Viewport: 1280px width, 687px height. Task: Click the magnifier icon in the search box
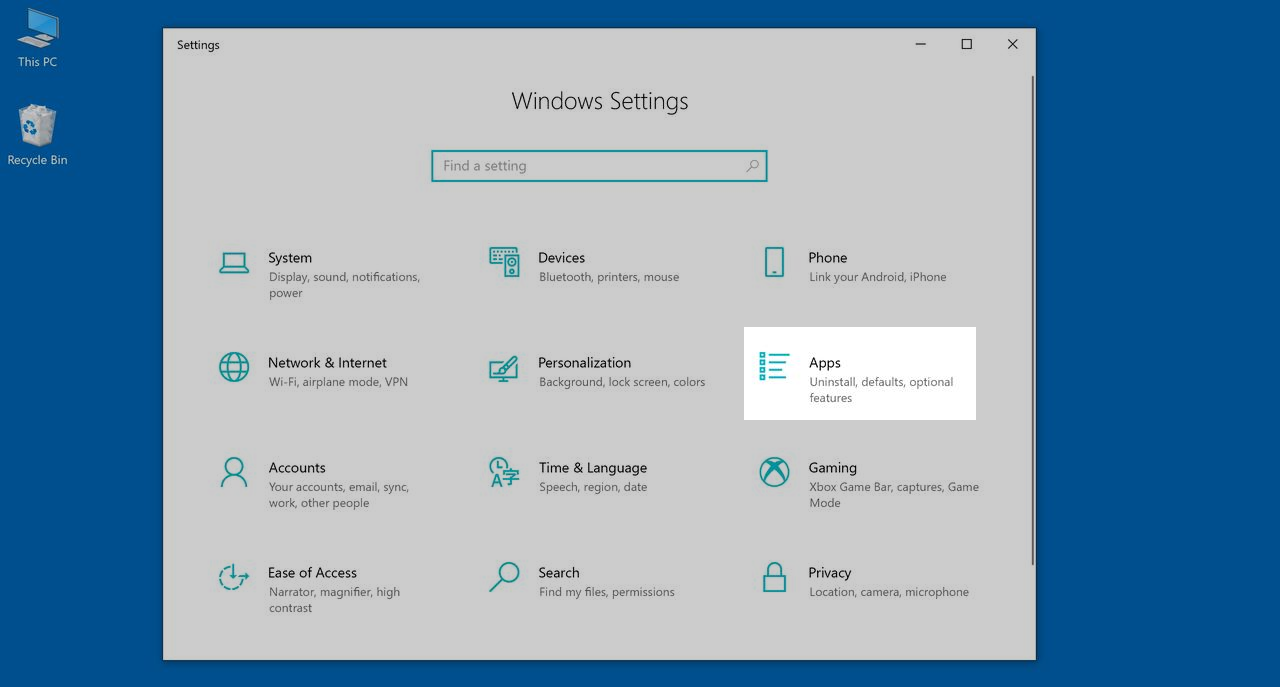coord(753,166)
